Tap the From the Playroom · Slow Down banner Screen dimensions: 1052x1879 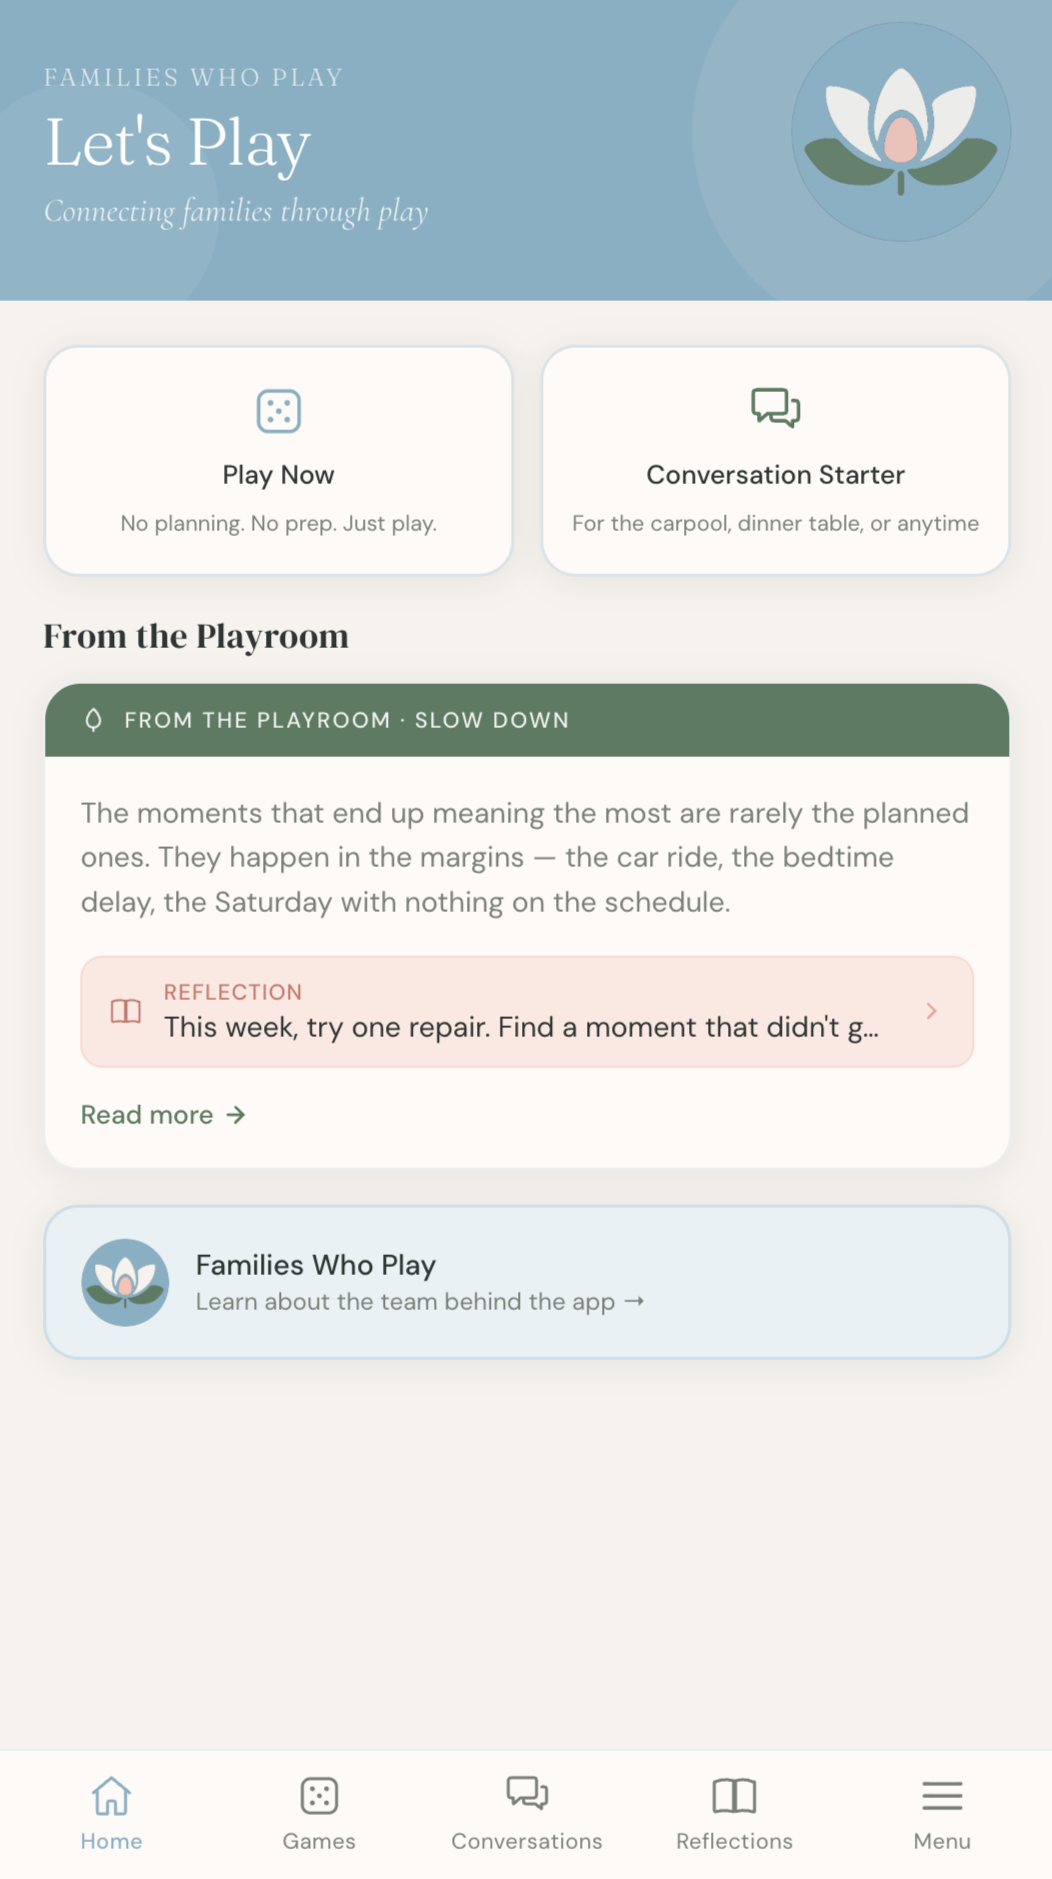click(x=527, y=720)
